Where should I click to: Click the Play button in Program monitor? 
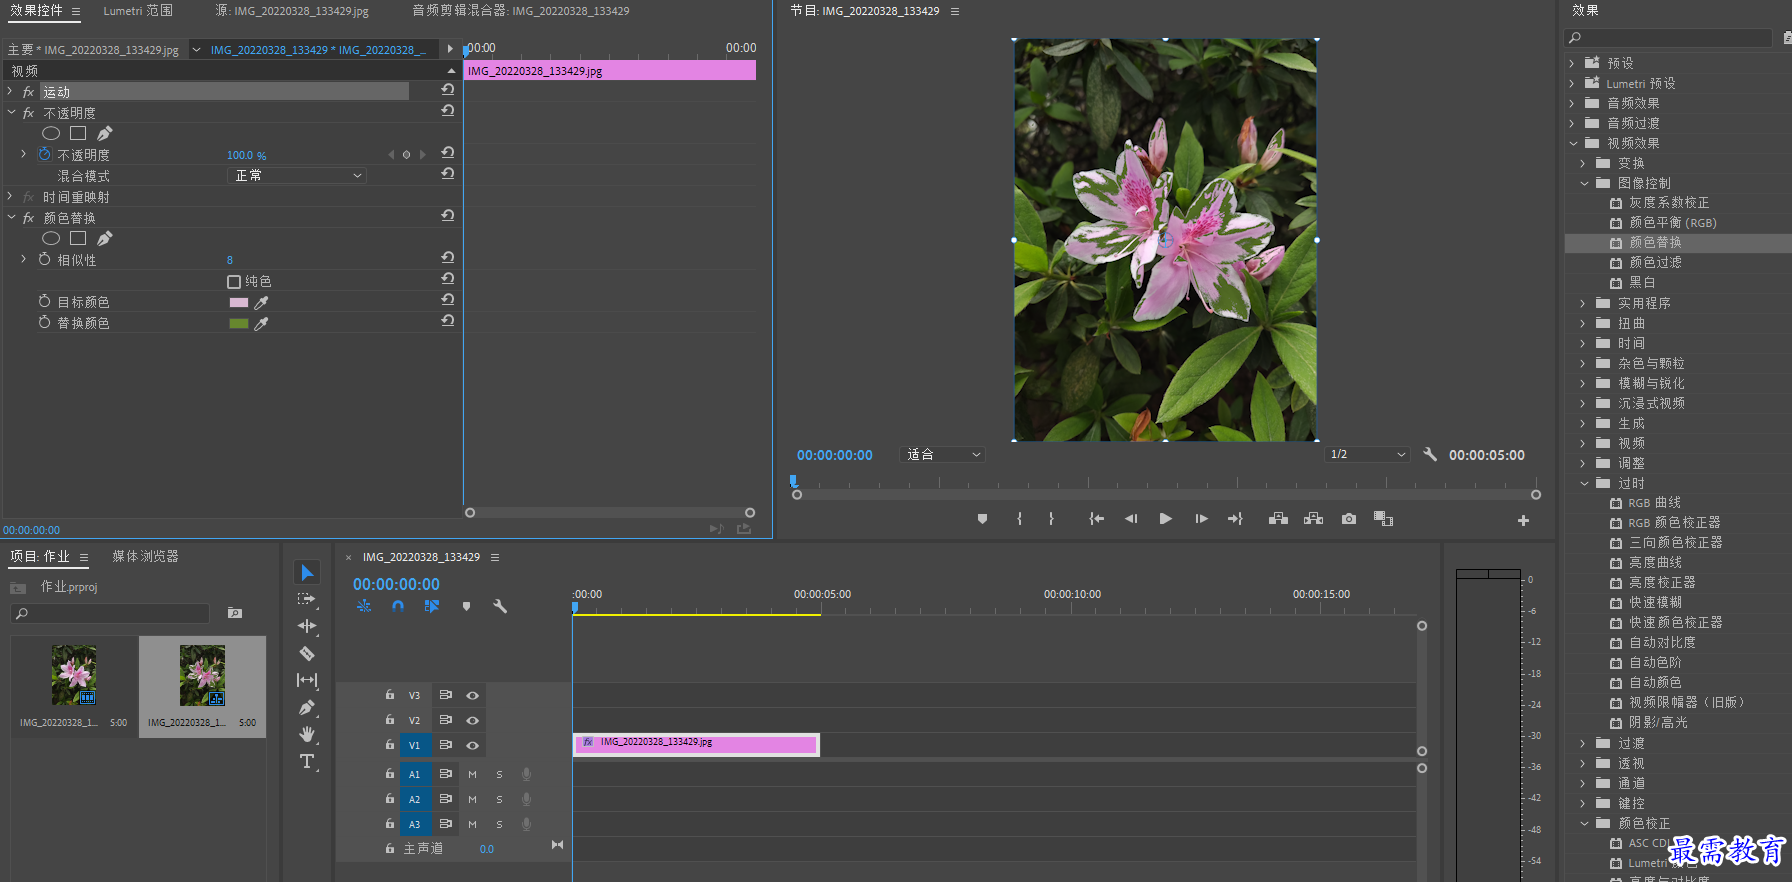(x=1165, y=519)
